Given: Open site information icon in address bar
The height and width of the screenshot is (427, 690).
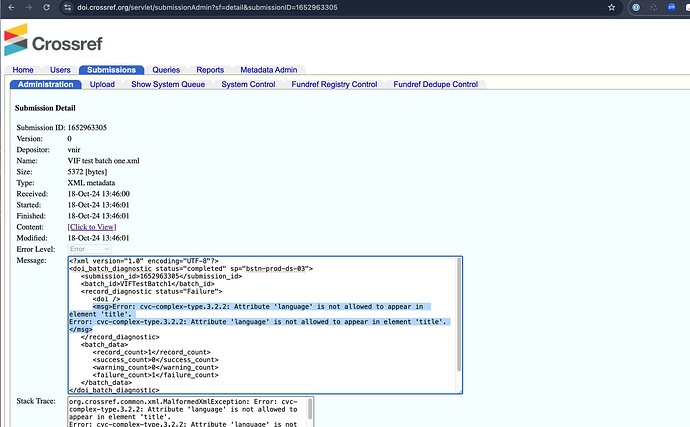Looking at the screenshot, I should (67, 7).
